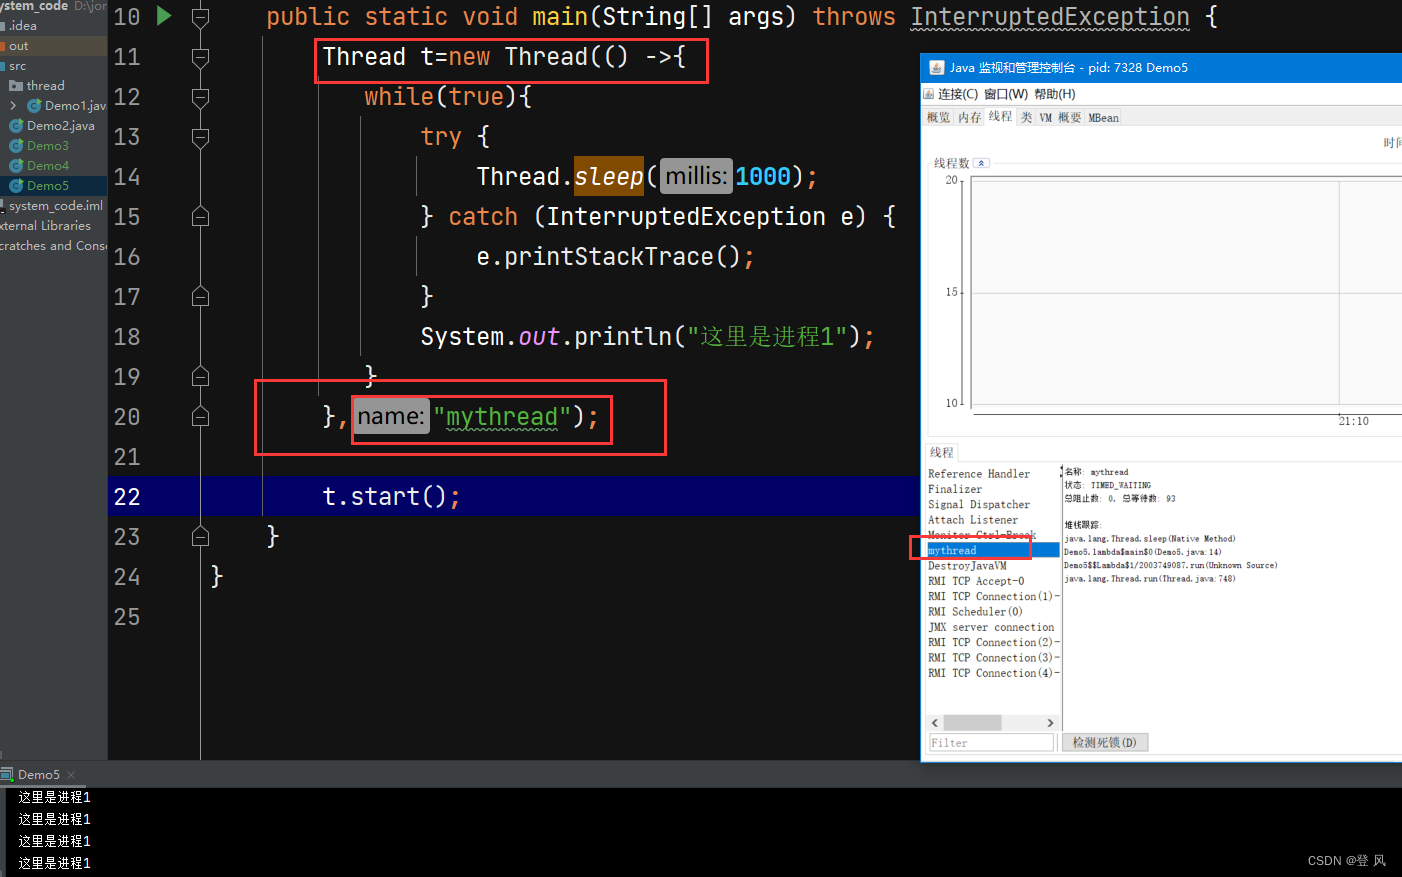Switch to the 类 tab in JConsole
Screen dimensions: 1402x877
1026,117
